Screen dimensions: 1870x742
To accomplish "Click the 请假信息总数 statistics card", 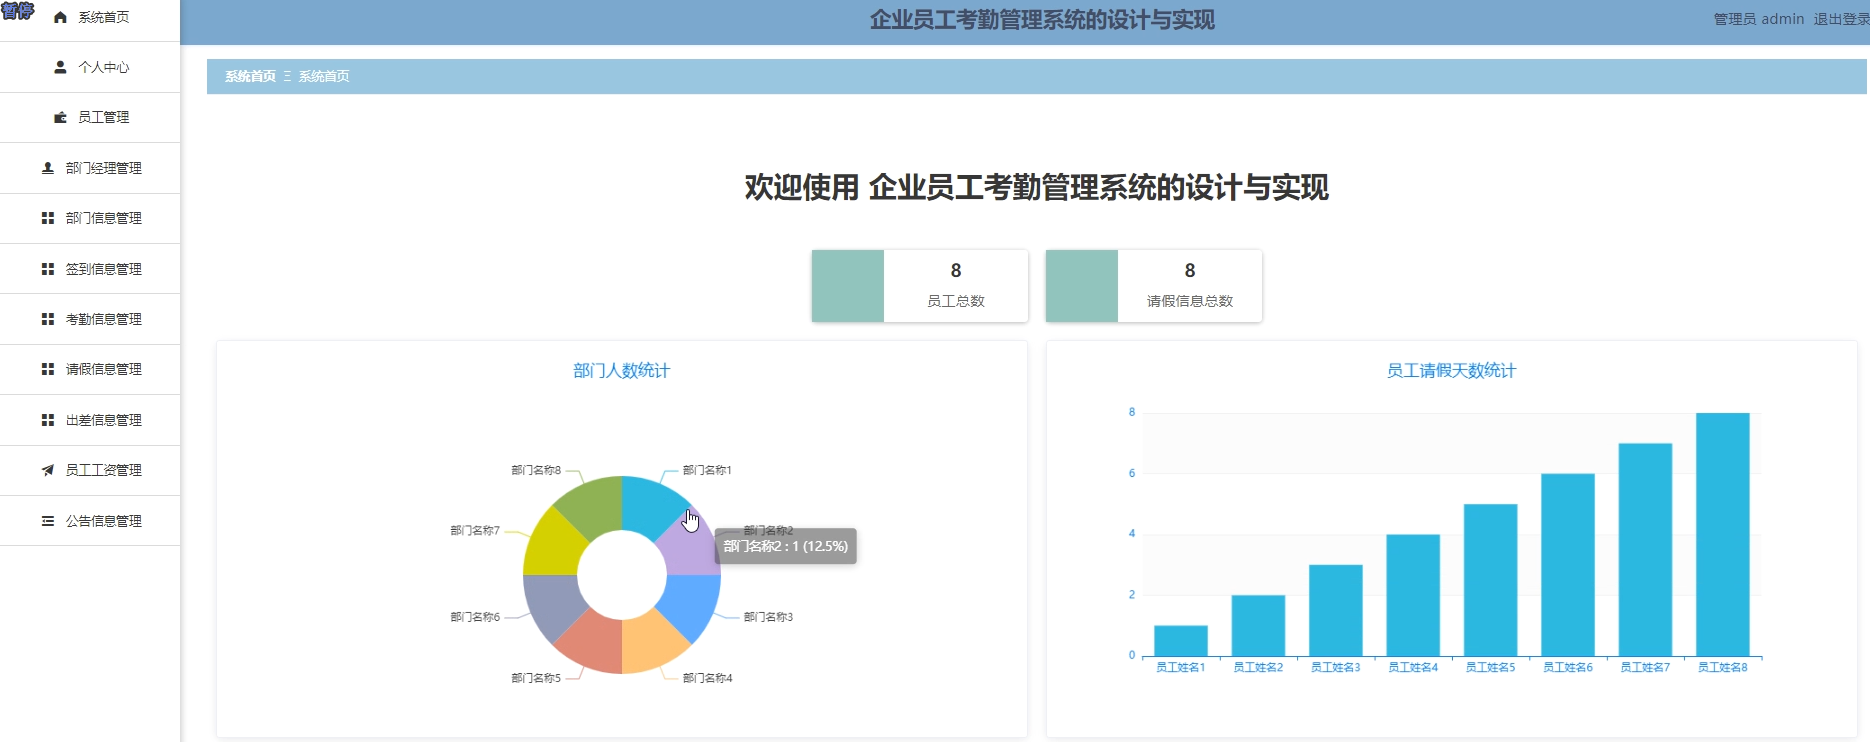I will pyautogui.click(x=1154, y=286).
